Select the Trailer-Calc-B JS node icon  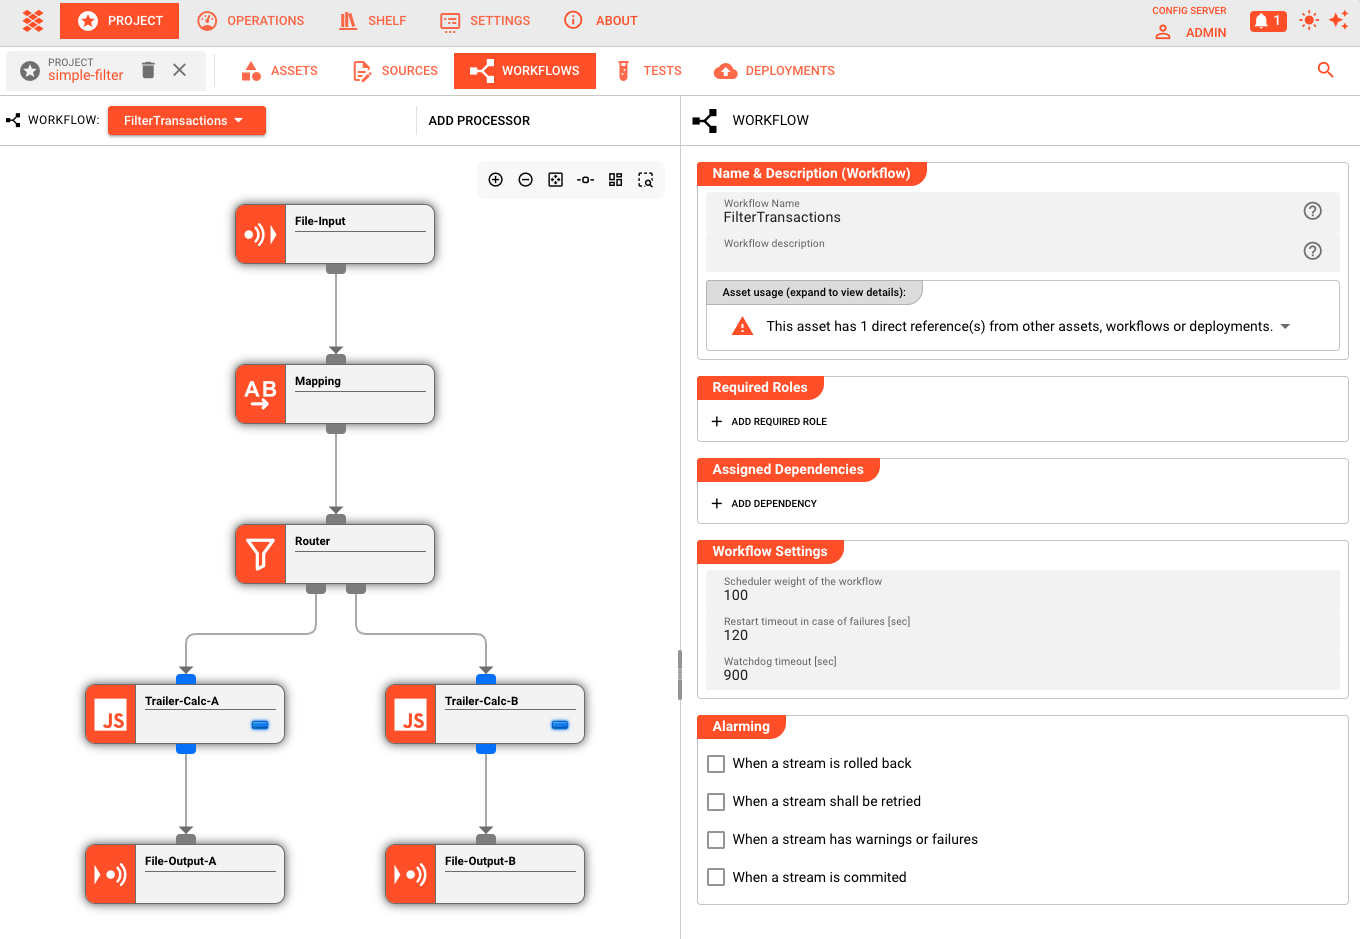pyautogui.click(x=411, y=714)
